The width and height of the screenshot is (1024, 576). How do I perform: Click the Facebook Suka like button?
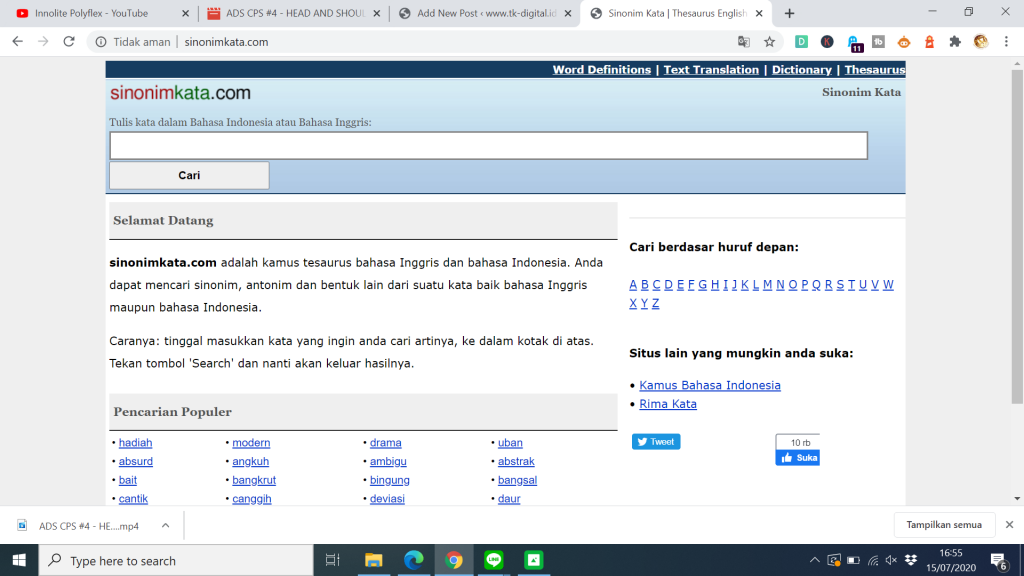[x=798, y=457]
